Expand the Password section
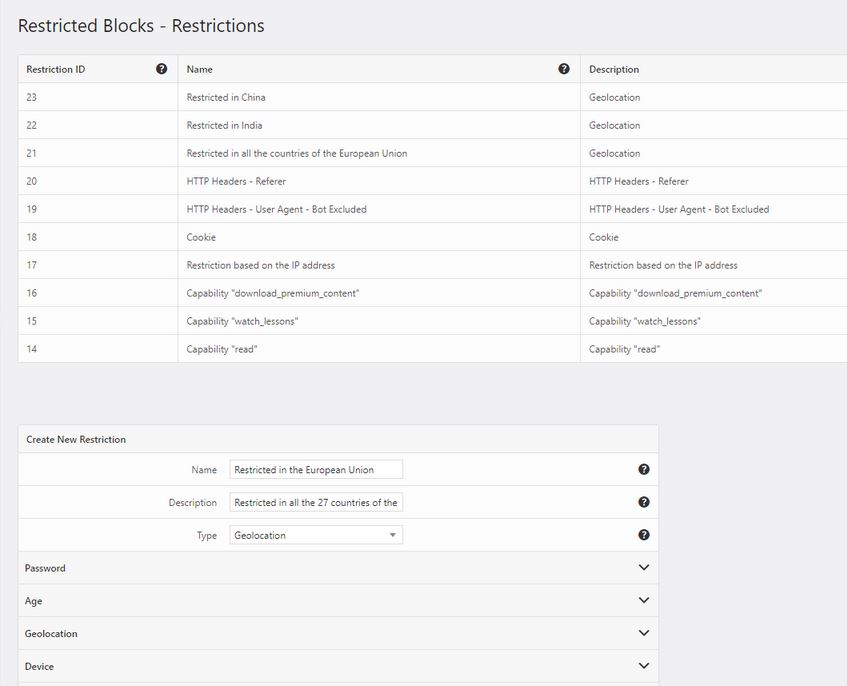This screenshot has height=686, width=847. [x=338, y=568]
